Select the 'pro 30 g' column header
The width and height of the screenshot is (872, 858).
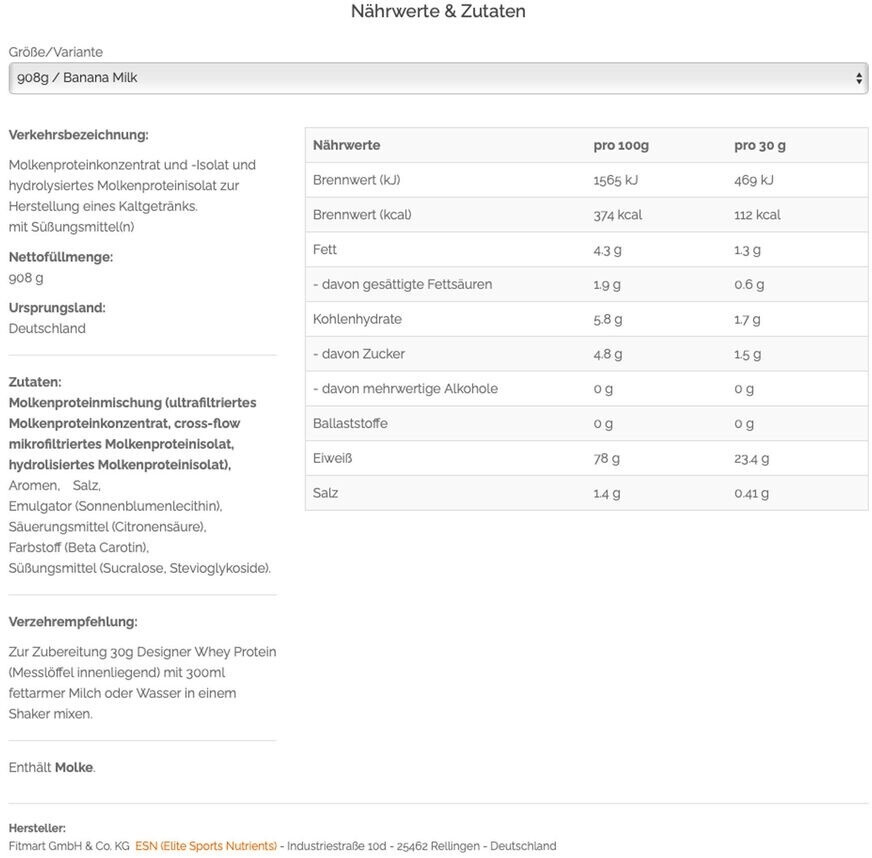coord(760,145)
